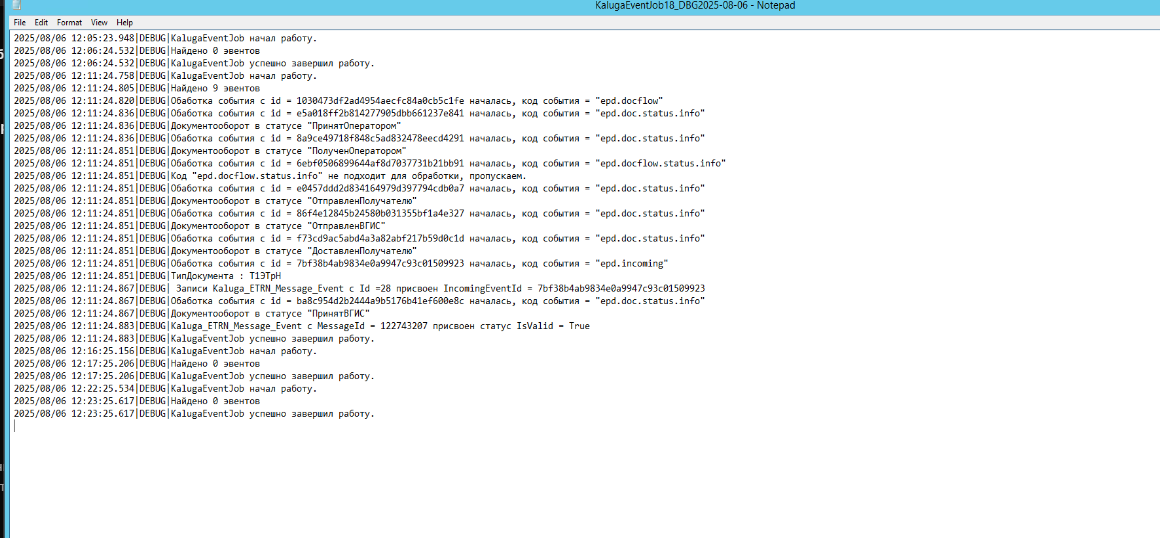Screen dimensions: 1160x538
Task: Click the status "ПринятВГИС"
Action: click(337, 313)
